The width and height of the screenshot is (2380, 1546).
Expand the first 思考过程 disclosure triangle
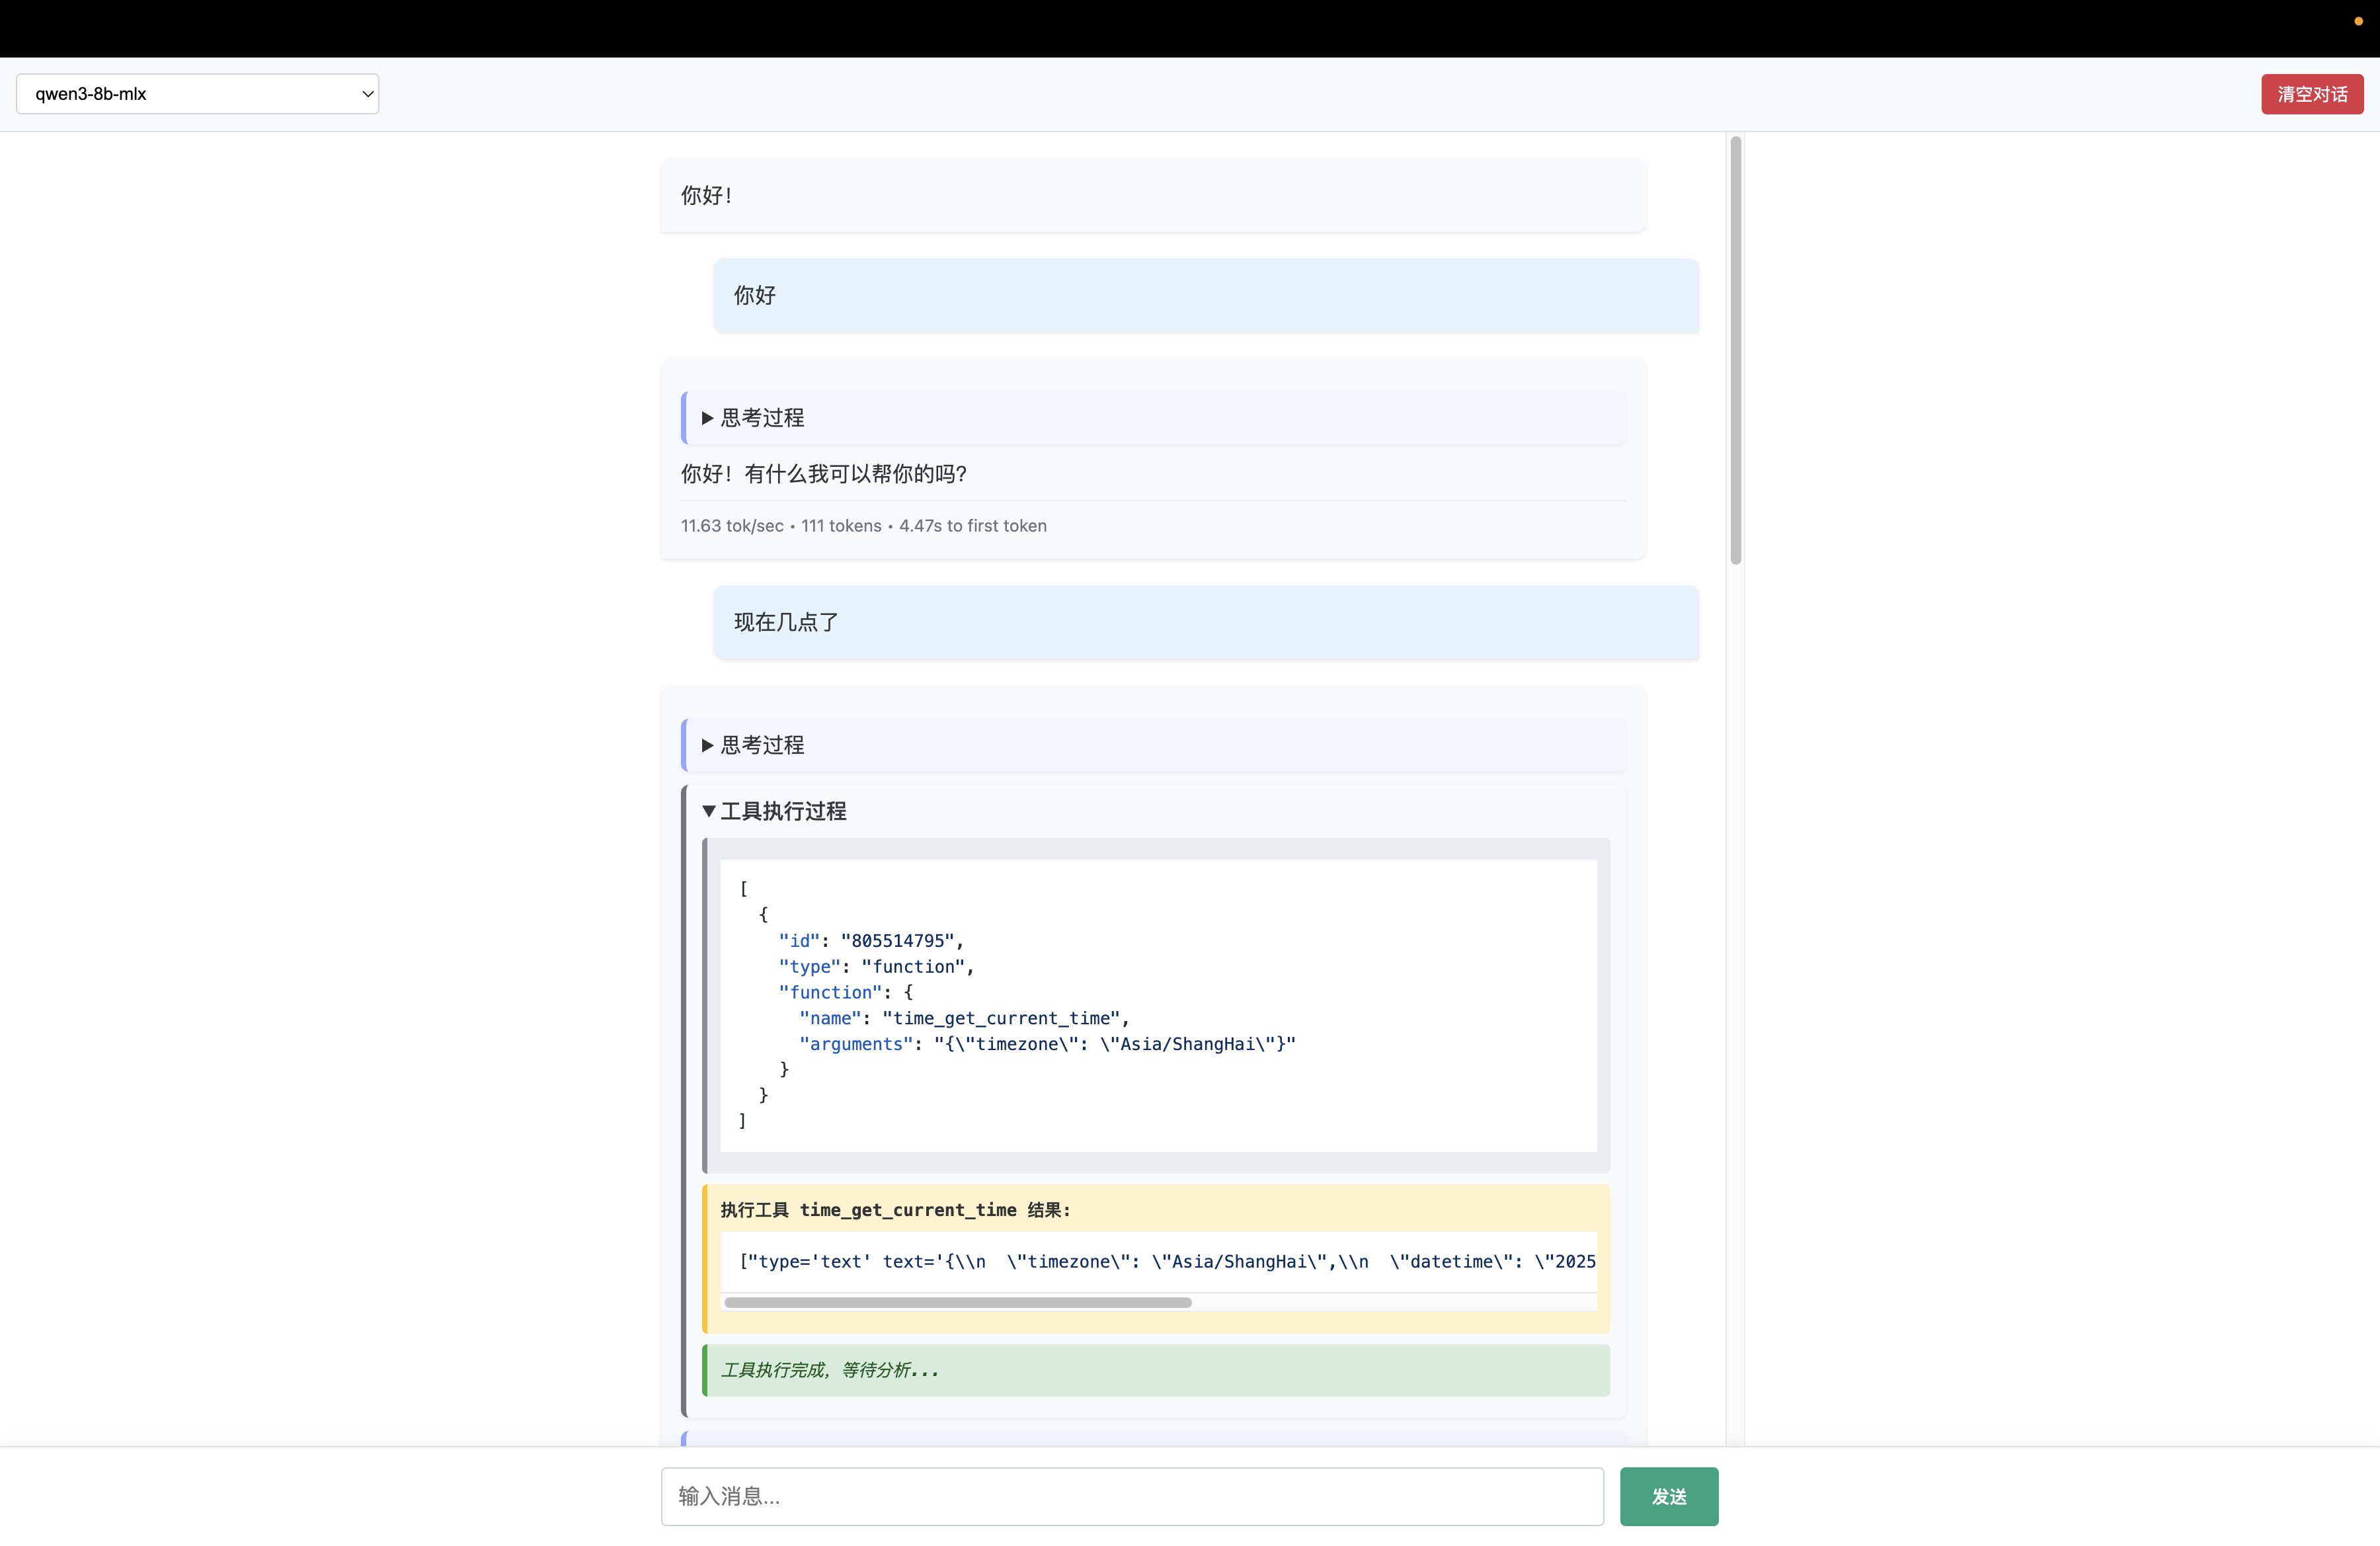tap(707, 418)
